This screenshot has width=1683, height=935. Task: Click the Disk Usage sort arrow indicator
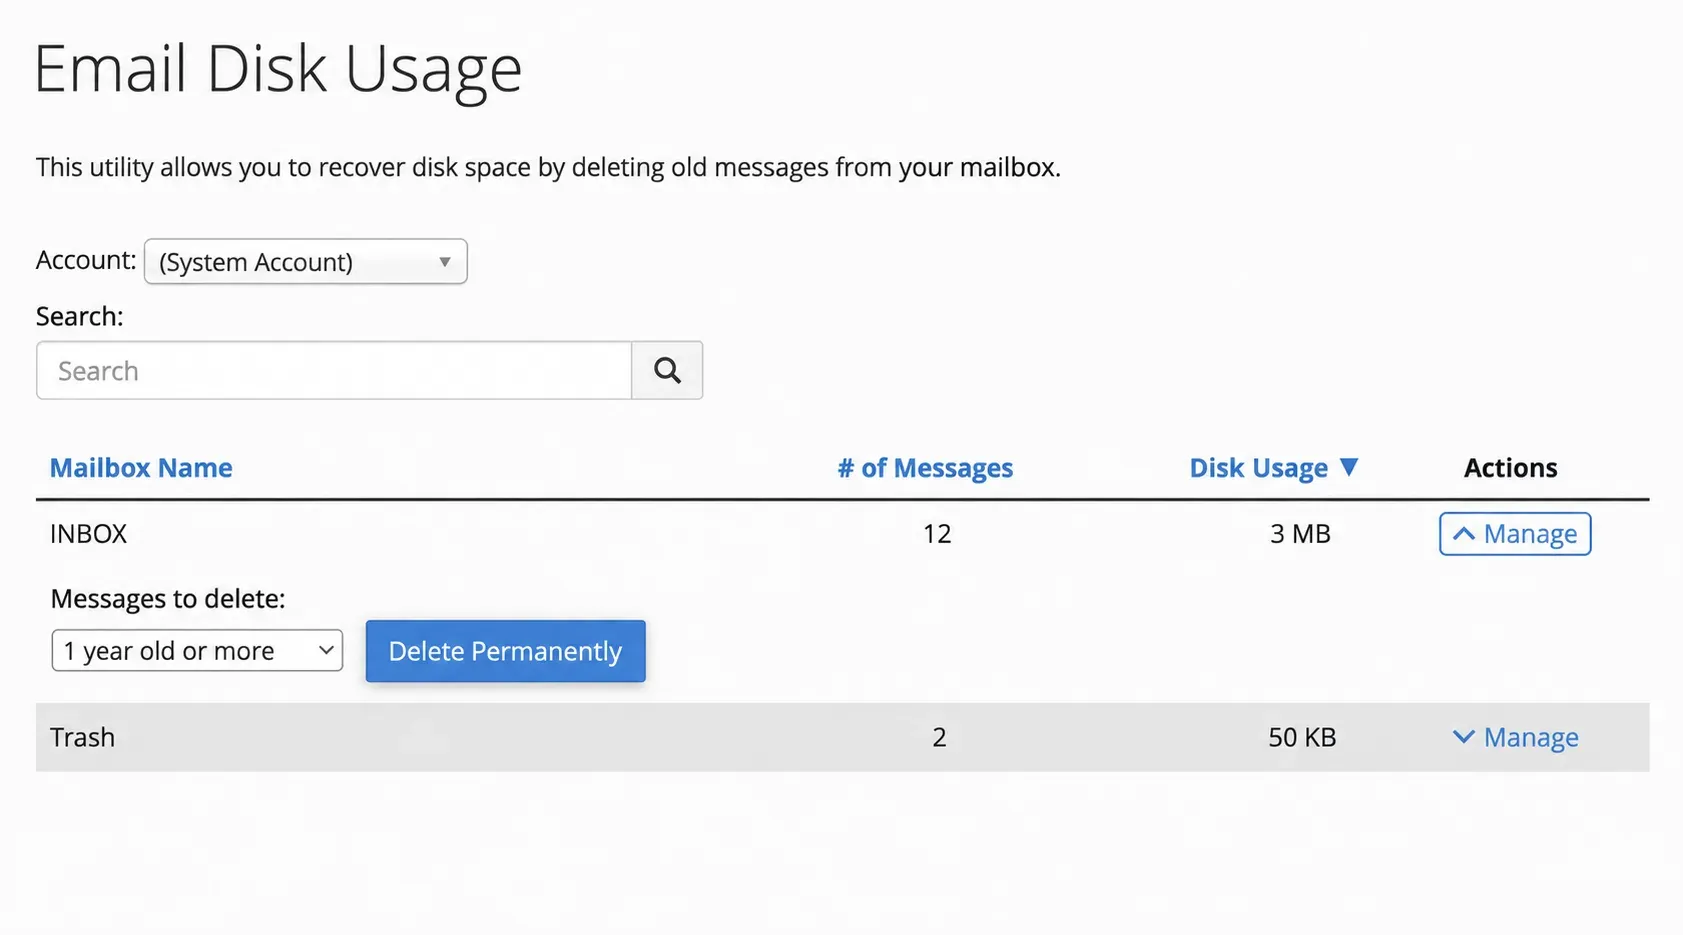click(x=1349, y=467)
